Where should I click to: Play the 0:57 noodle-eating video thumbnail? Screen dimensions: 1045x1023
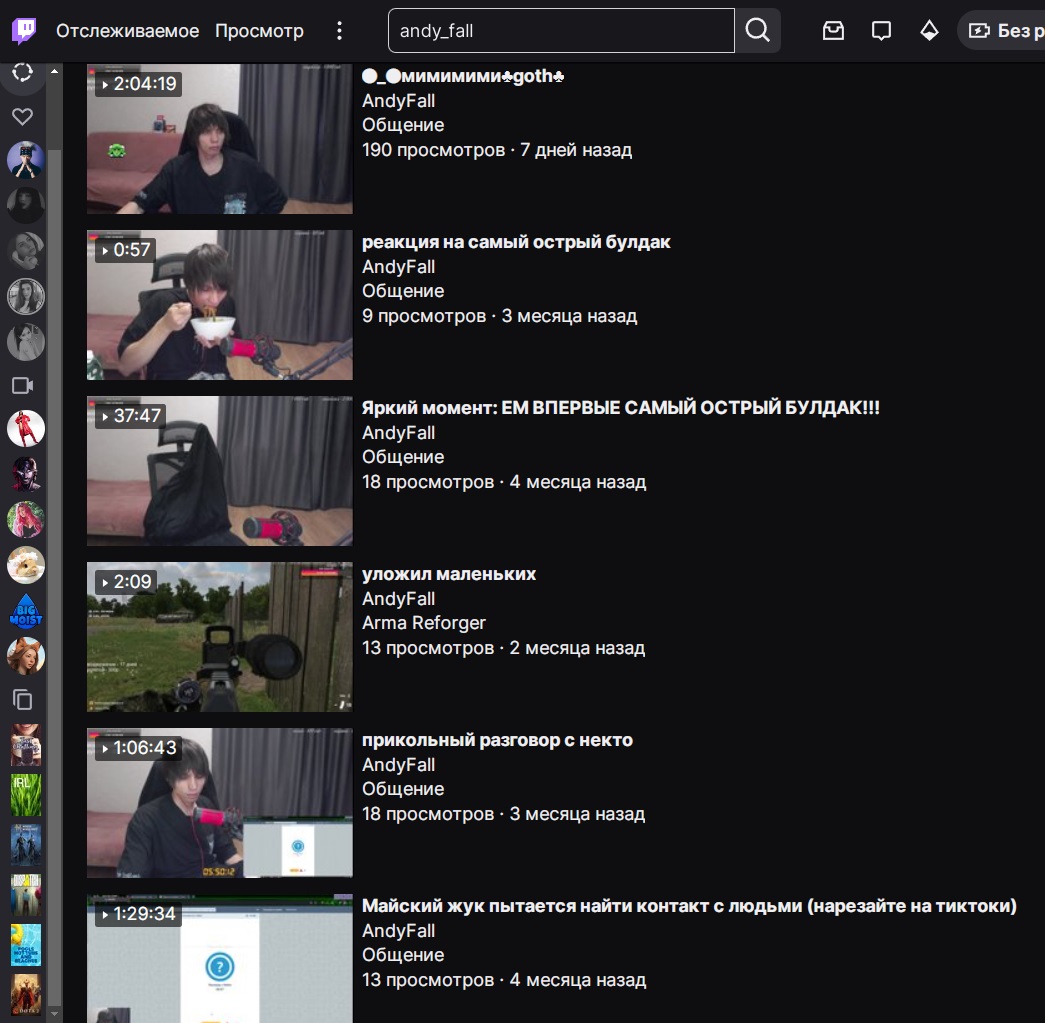[x=219, y=305]
